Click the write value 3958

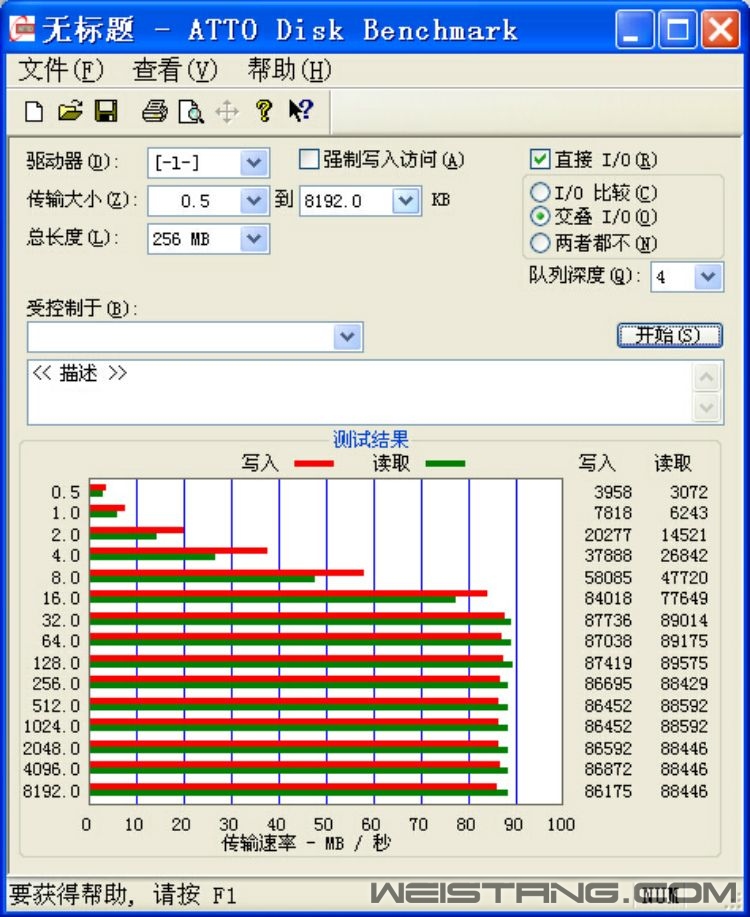613,492
